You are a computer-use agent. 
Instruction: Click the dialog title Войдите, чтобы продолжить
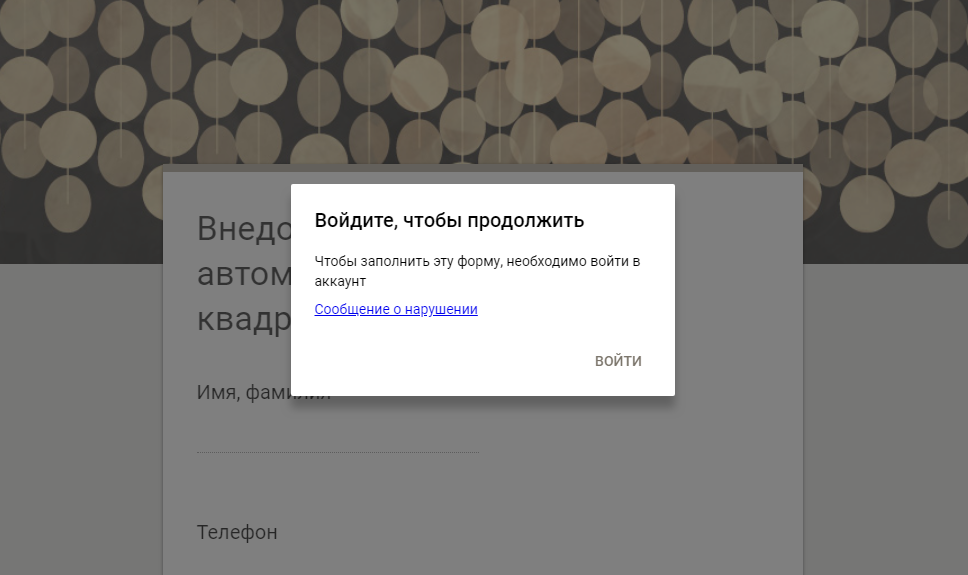449,220
